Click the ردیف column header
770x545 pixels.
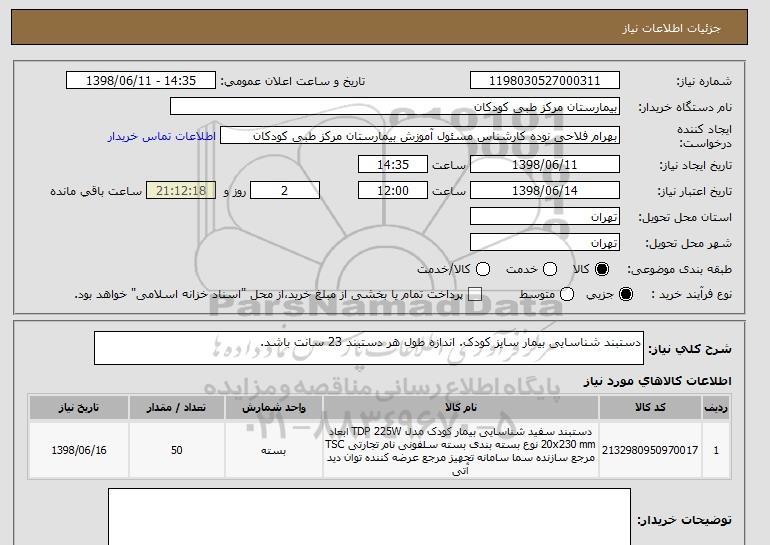coord(716,408)
